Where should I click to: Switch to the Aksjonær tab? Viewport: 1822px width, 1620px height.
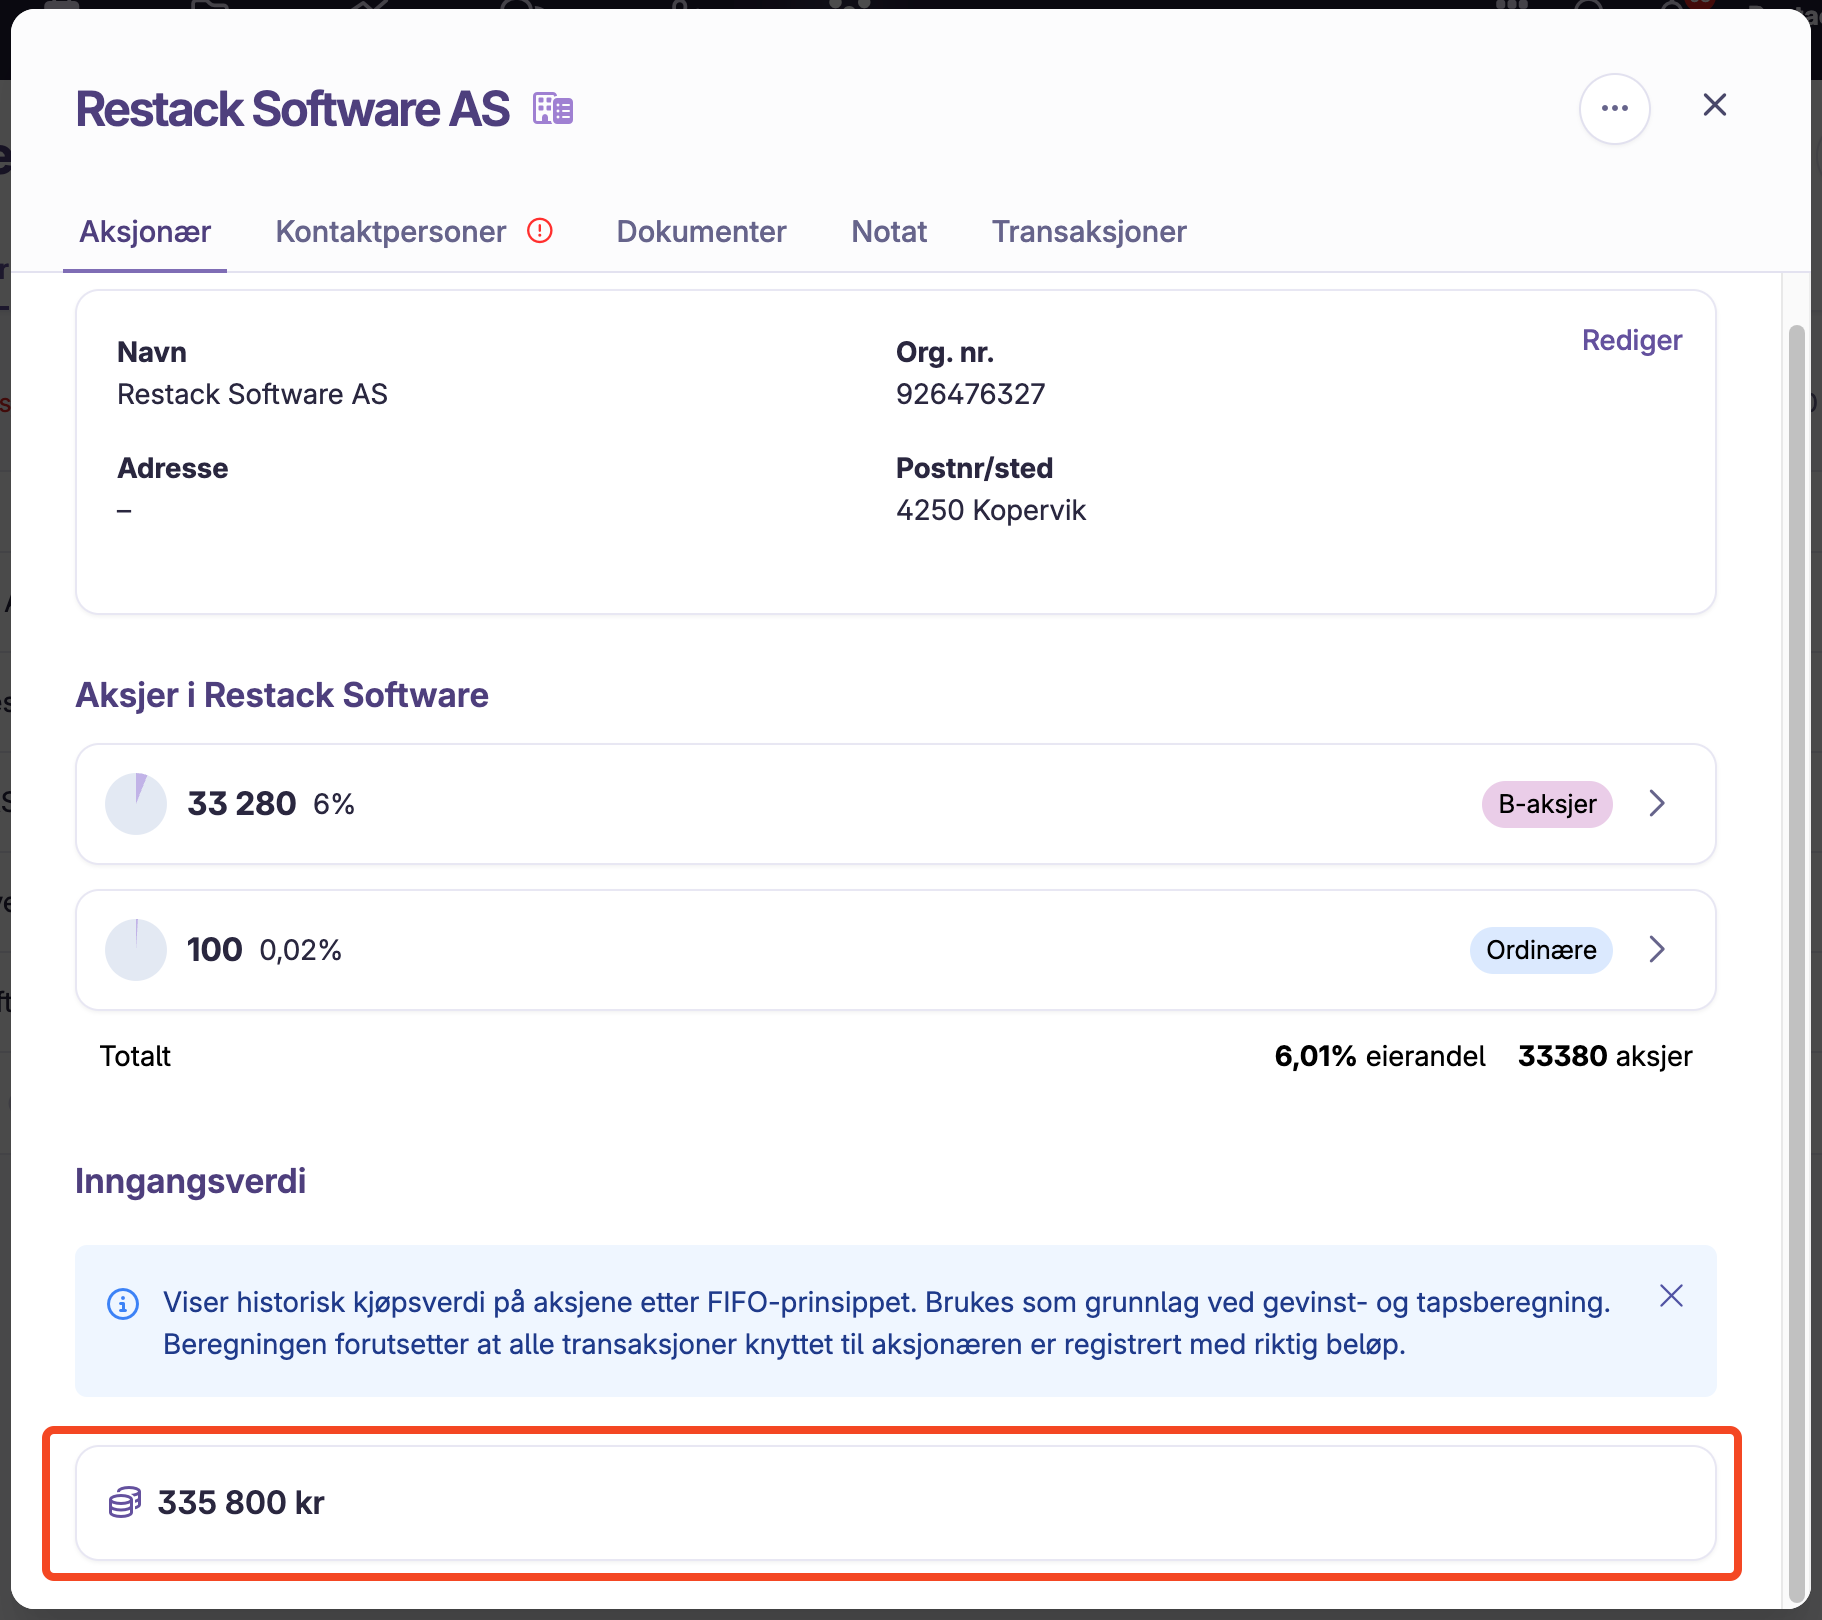(145, 232)
